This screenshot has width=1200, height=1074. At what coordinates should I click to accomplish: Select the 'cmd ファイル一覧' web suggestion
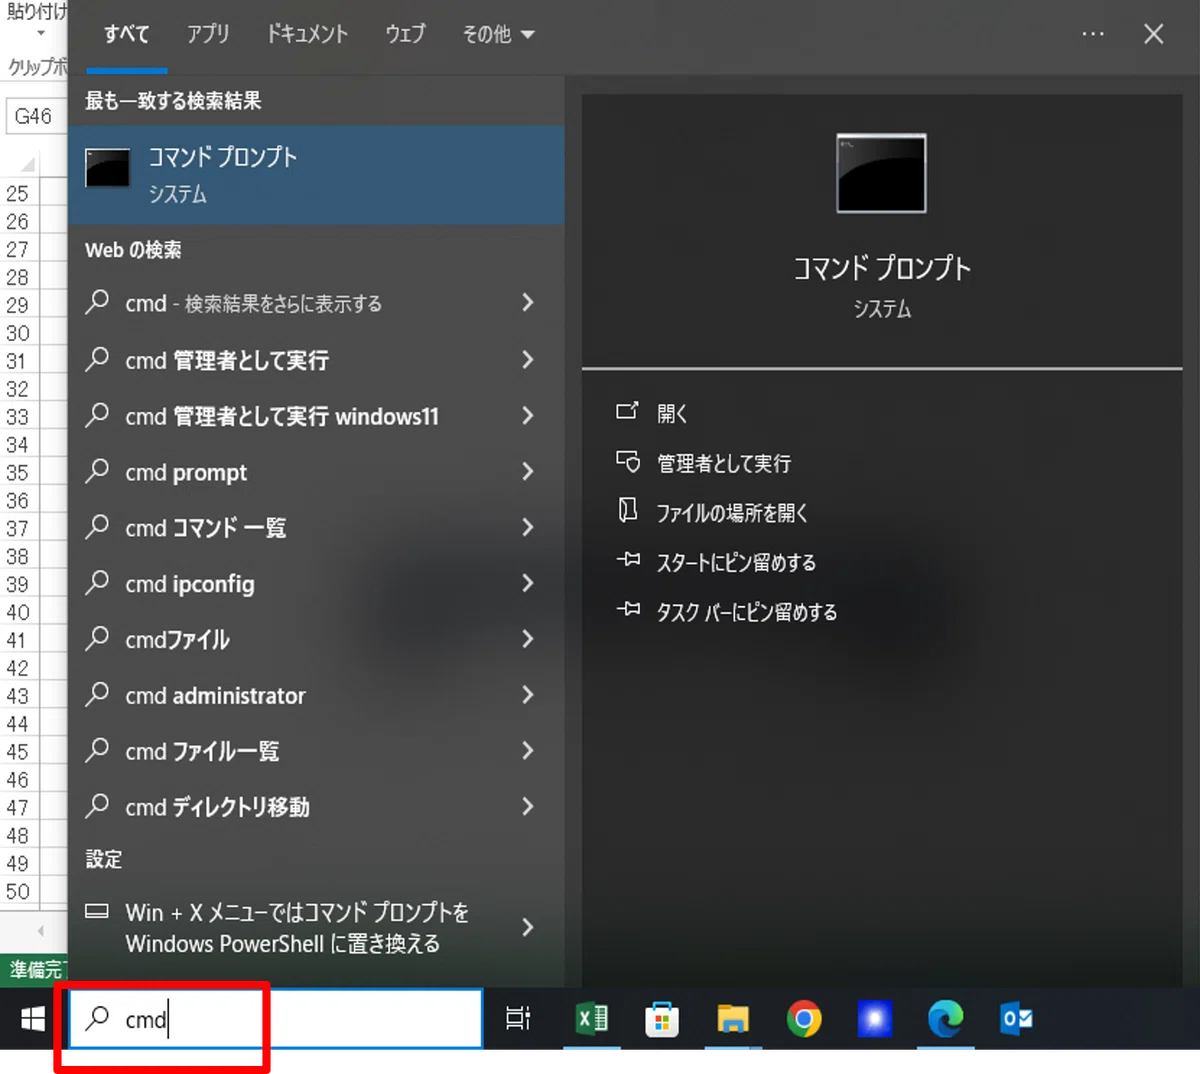[316, 751]
